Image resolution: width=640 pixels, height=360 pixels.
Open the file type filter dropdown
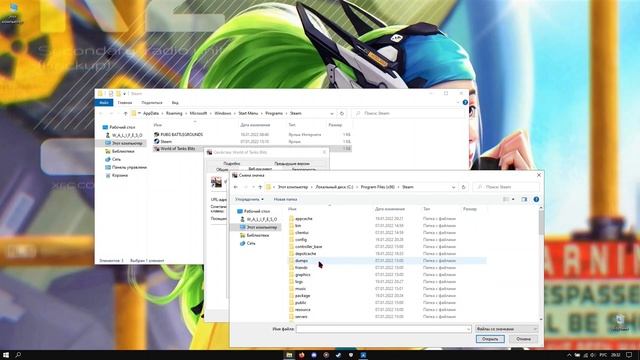click(x=506, y=329)
